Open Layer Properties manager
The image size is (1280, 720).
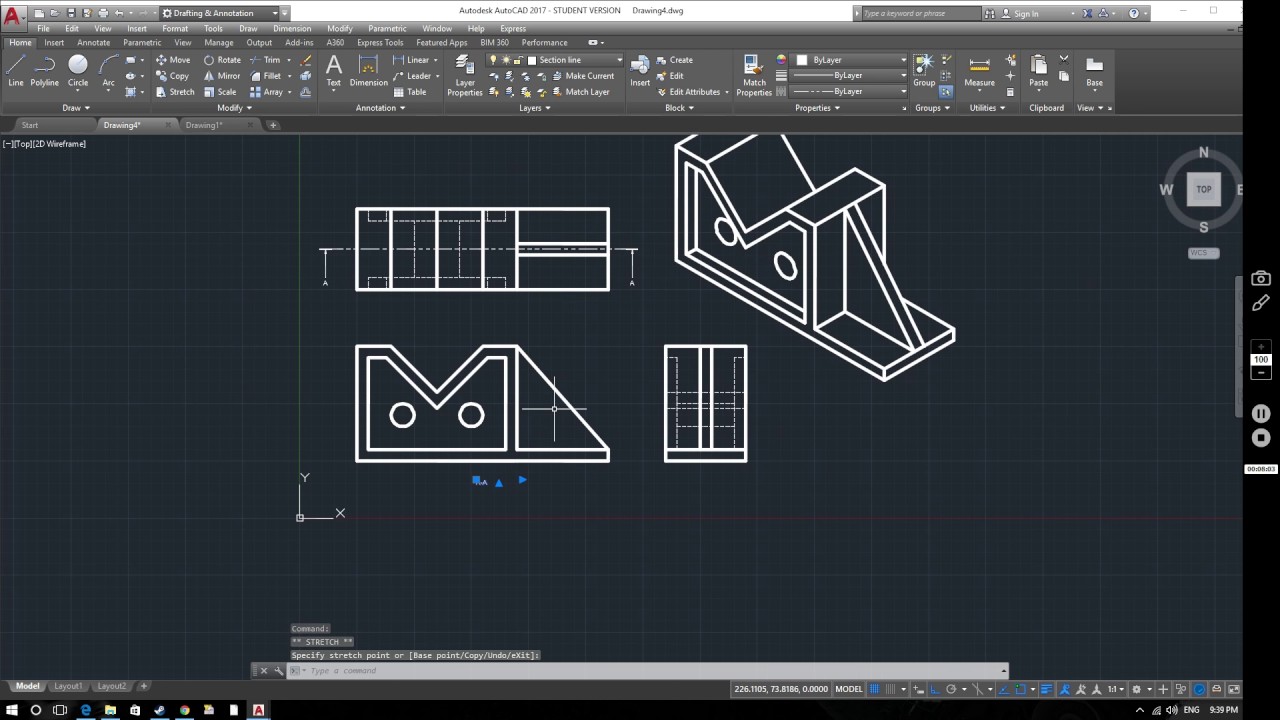click(x=464, y=73)
